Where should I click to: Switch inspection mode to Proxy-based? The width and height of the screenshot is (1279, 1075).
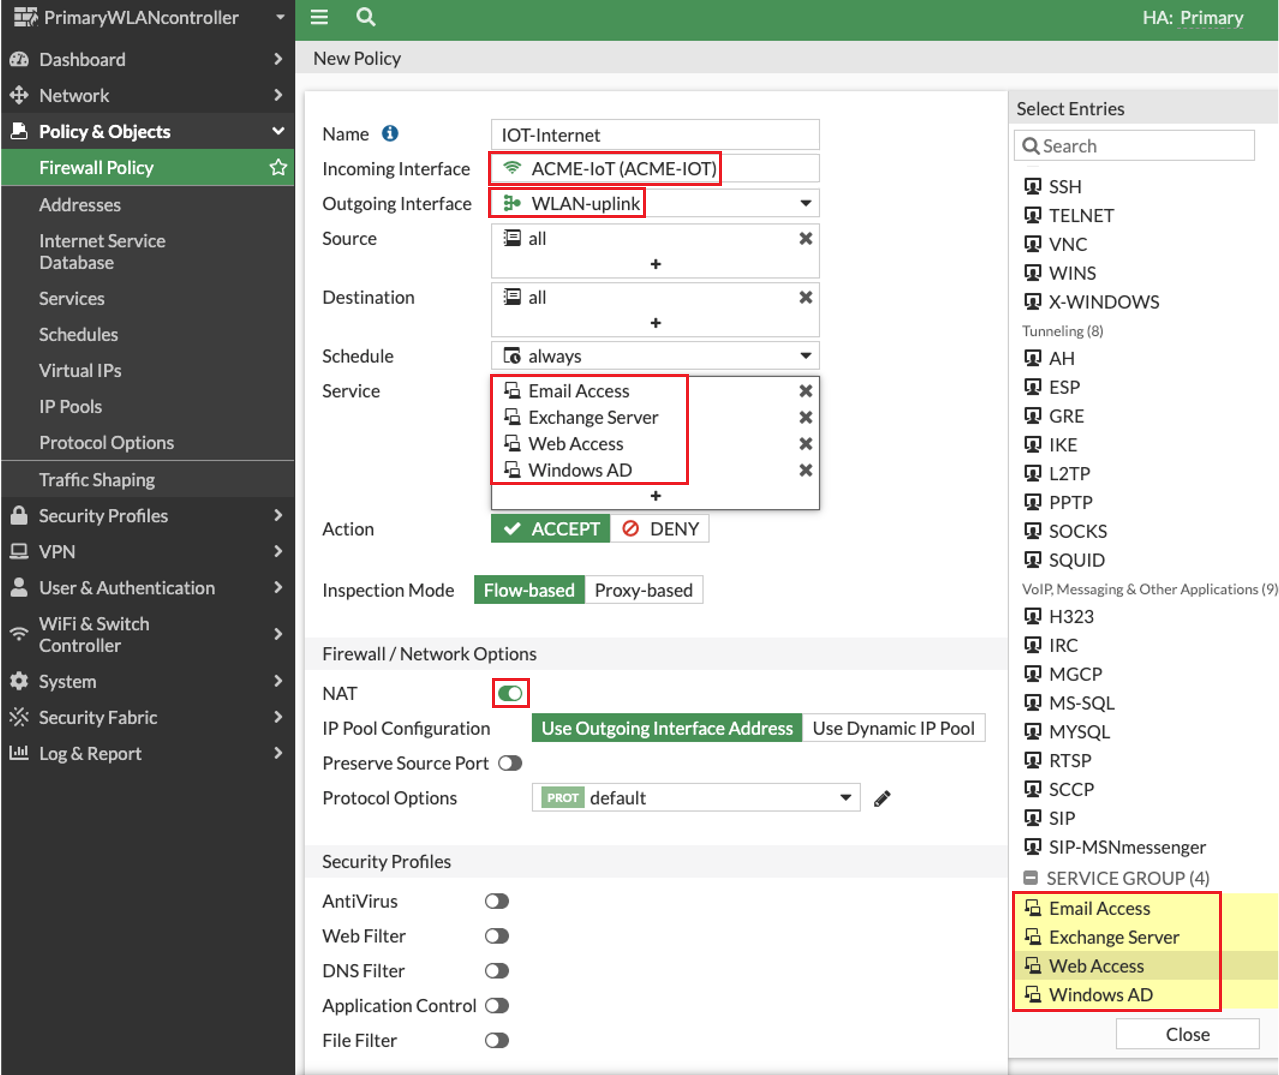coord(643,590)
